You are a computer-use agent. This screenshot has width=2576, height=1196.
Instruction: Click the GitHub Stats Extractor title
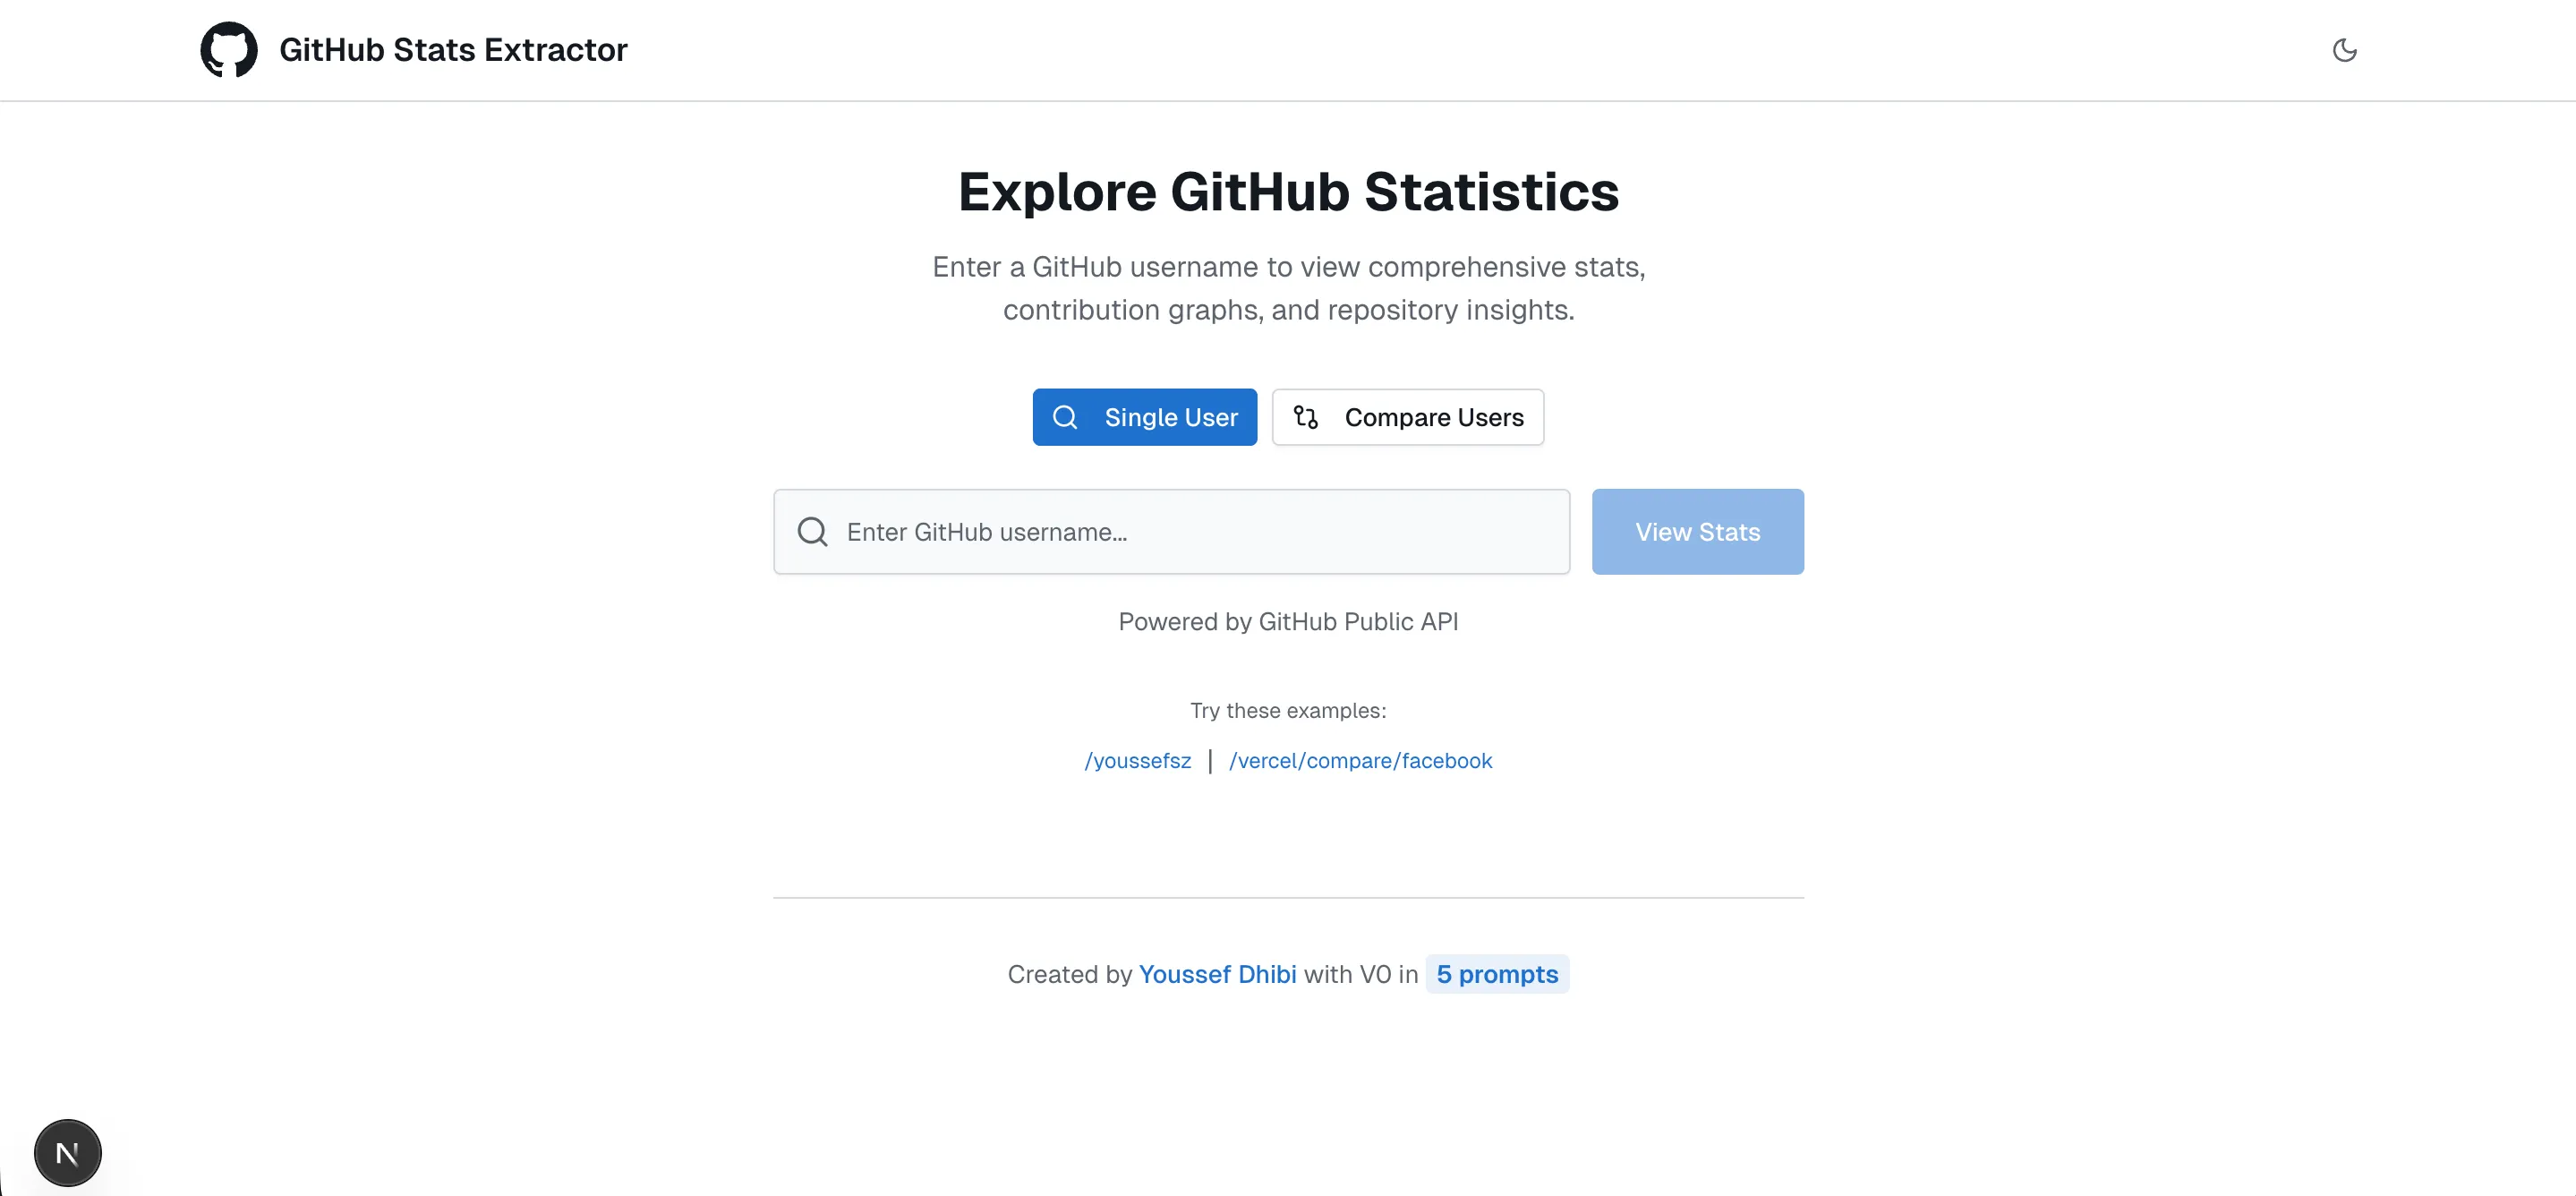coord(454,49)
